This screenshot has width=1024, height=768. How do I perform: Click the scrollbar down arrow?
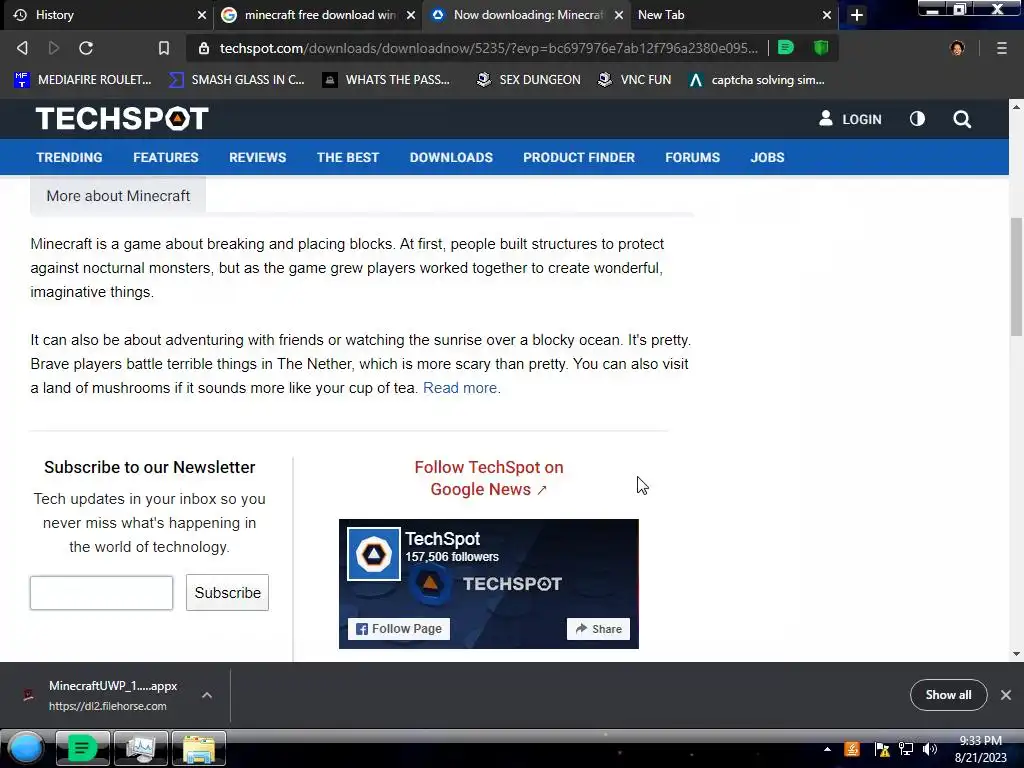click(1016, 654)
